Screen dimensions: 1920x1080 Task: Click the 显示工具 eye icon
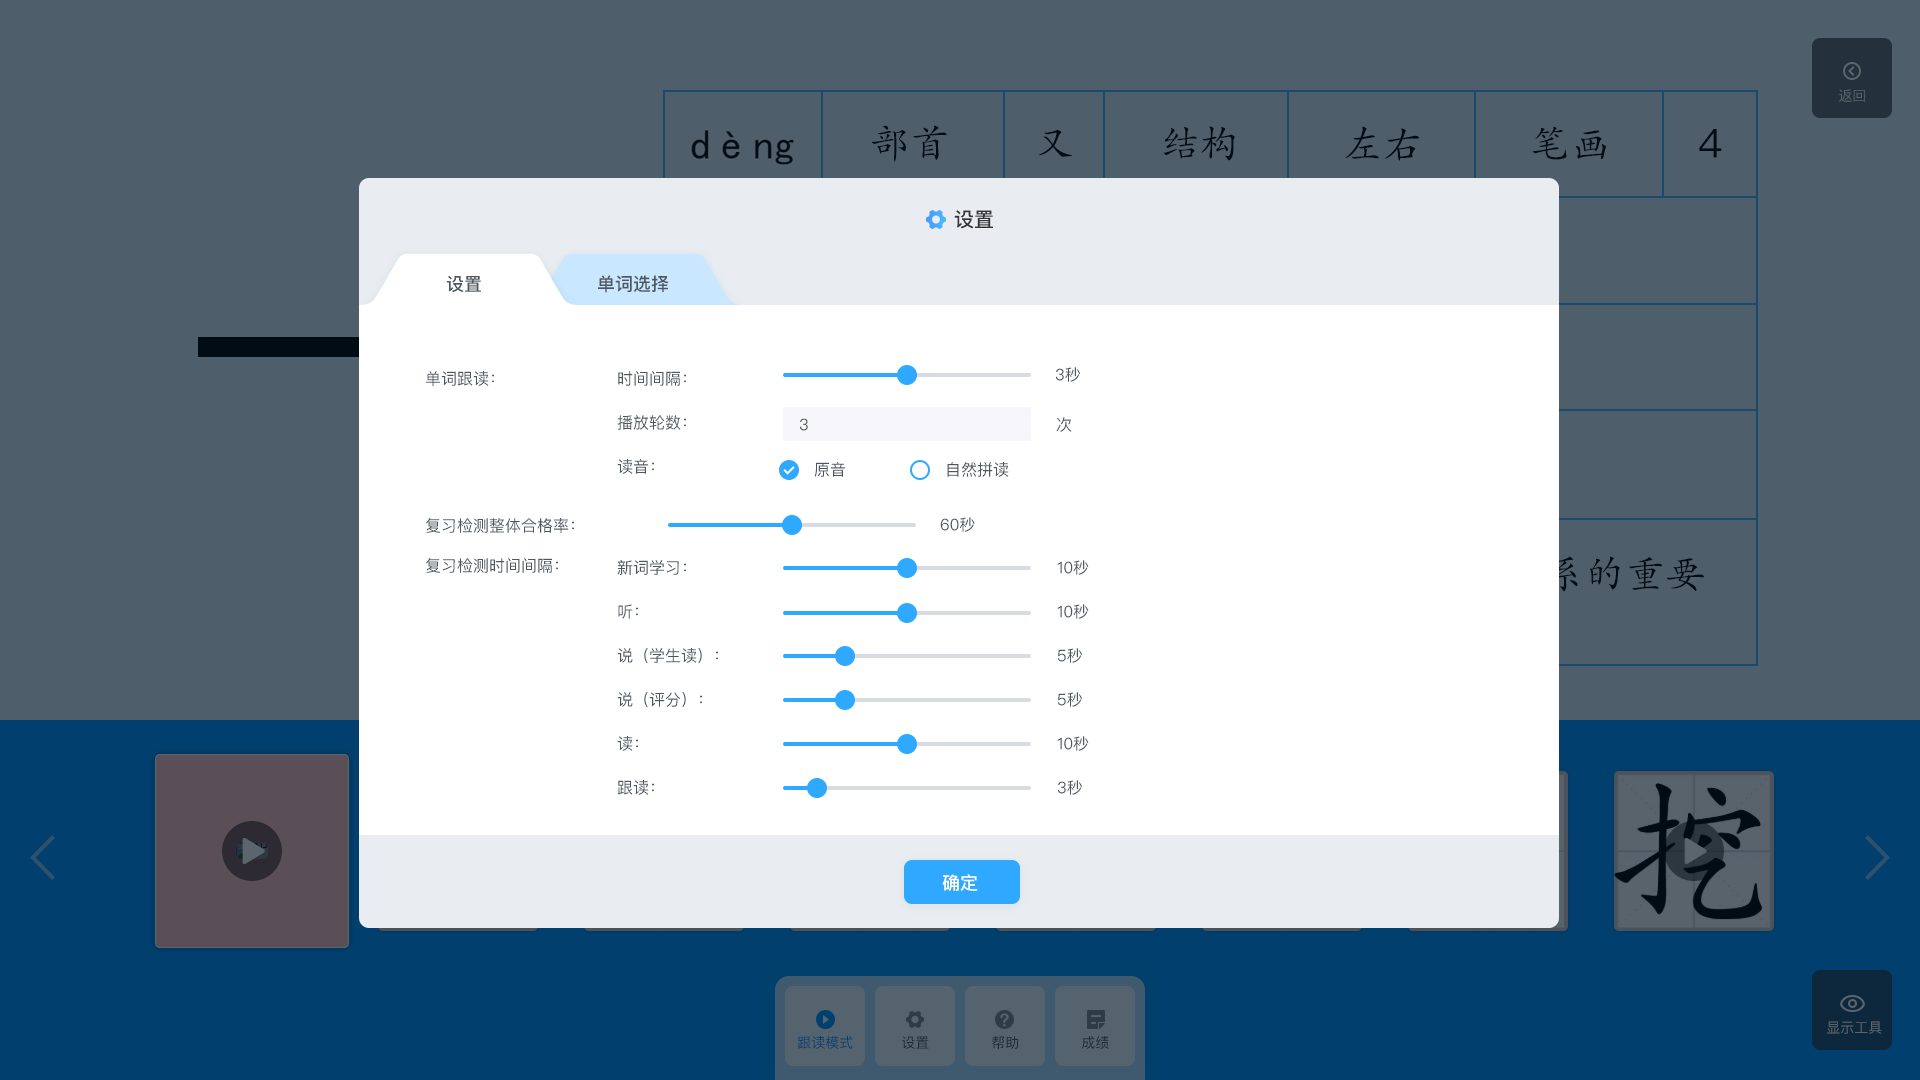pos(1851,1003)
